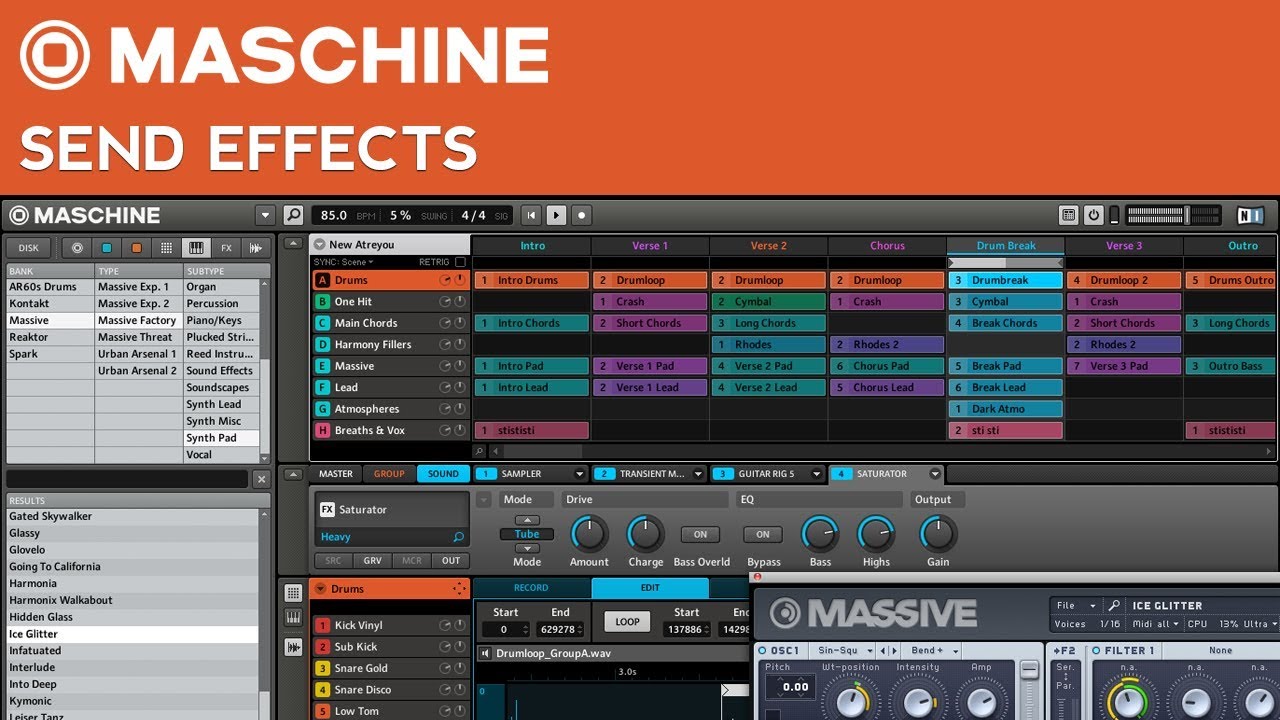Select the Verse 2 scene header
The width and height of the screenshot is (1280, 720).
click(x=768, y=245)
